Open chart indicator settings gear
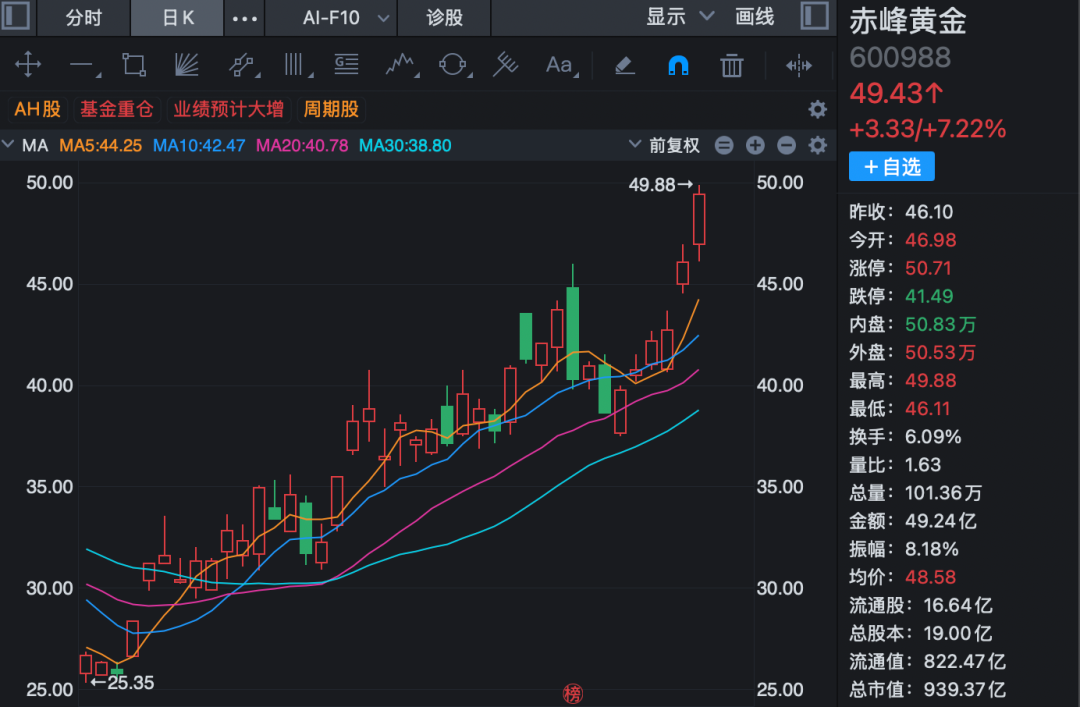Image resolution: width=1080 pixels, height=707 pixels. (x=817, y=145)
